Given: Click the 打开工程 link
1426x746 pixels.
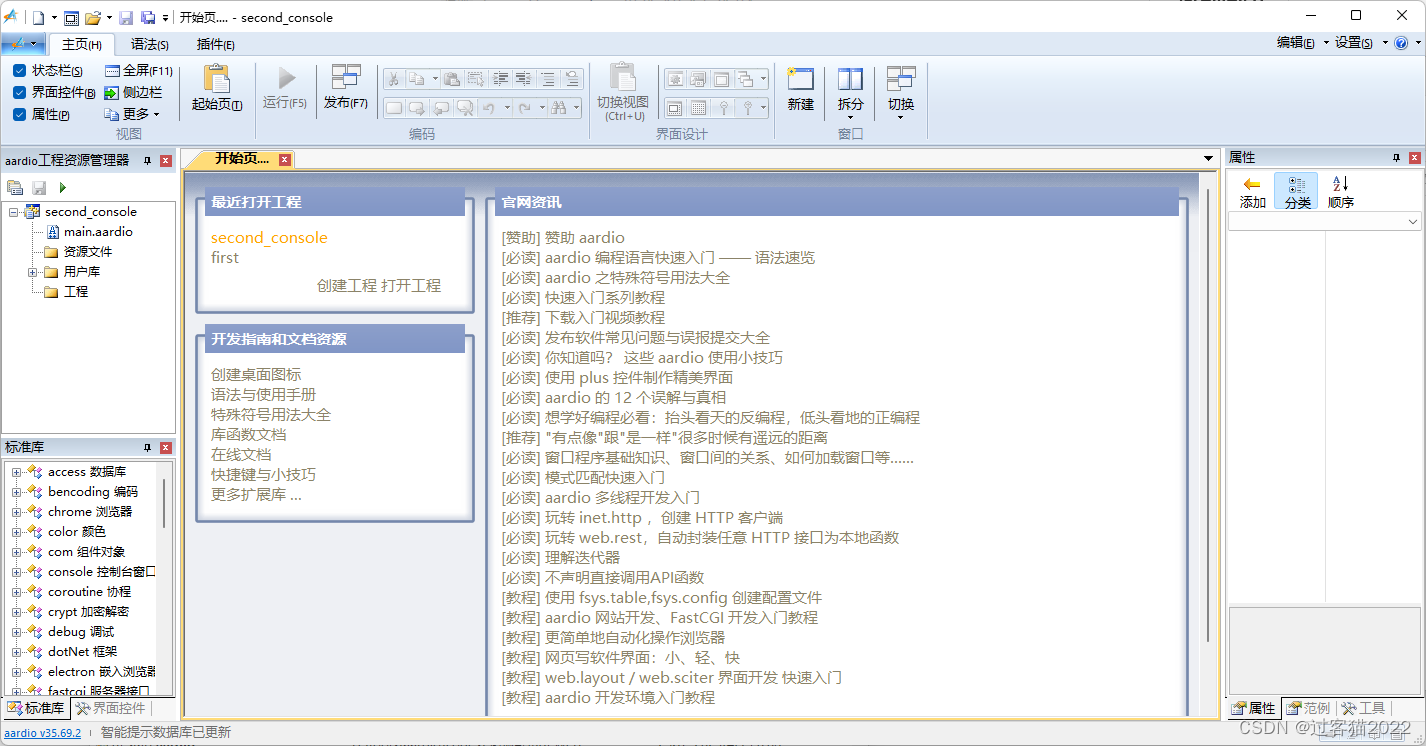Looking at the screenshot, I should 411,285.
